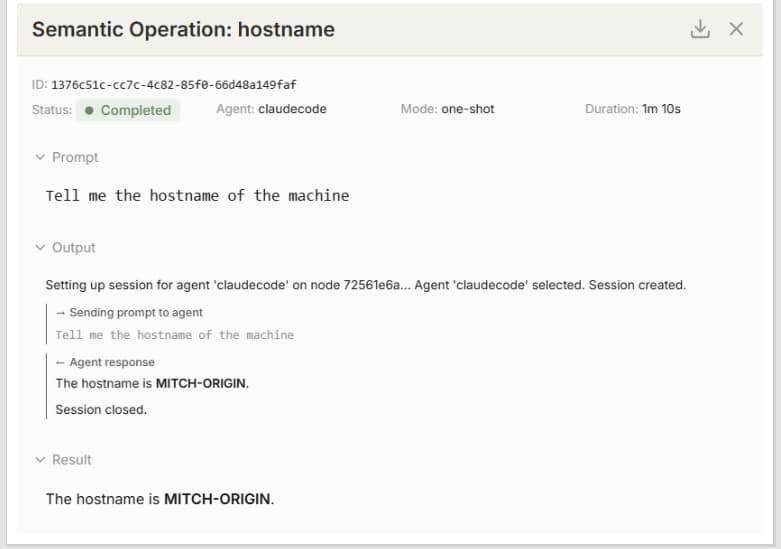Collapse the Output section chevron
Screen dimensions: 781x549
click(40, 247)
